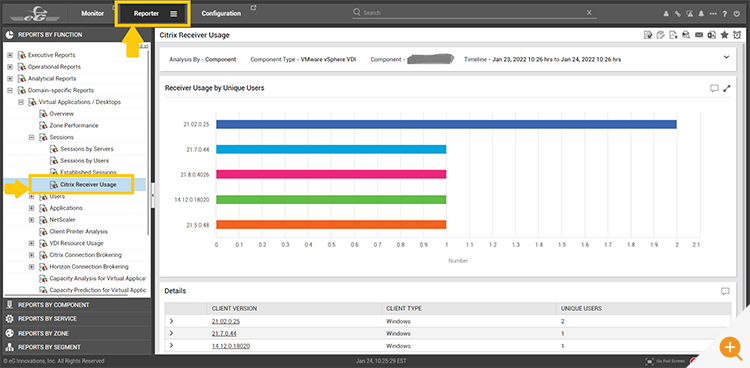
Task: Click the edit report pencil icon
Action: coord(661,34)
